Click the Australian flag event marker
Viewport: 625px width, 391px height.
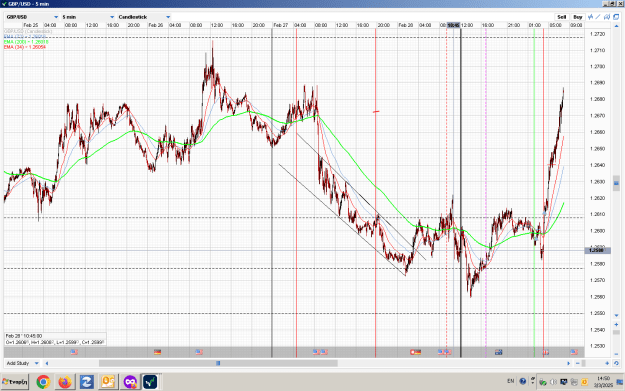pyautogui.click(x=499, y=352)
